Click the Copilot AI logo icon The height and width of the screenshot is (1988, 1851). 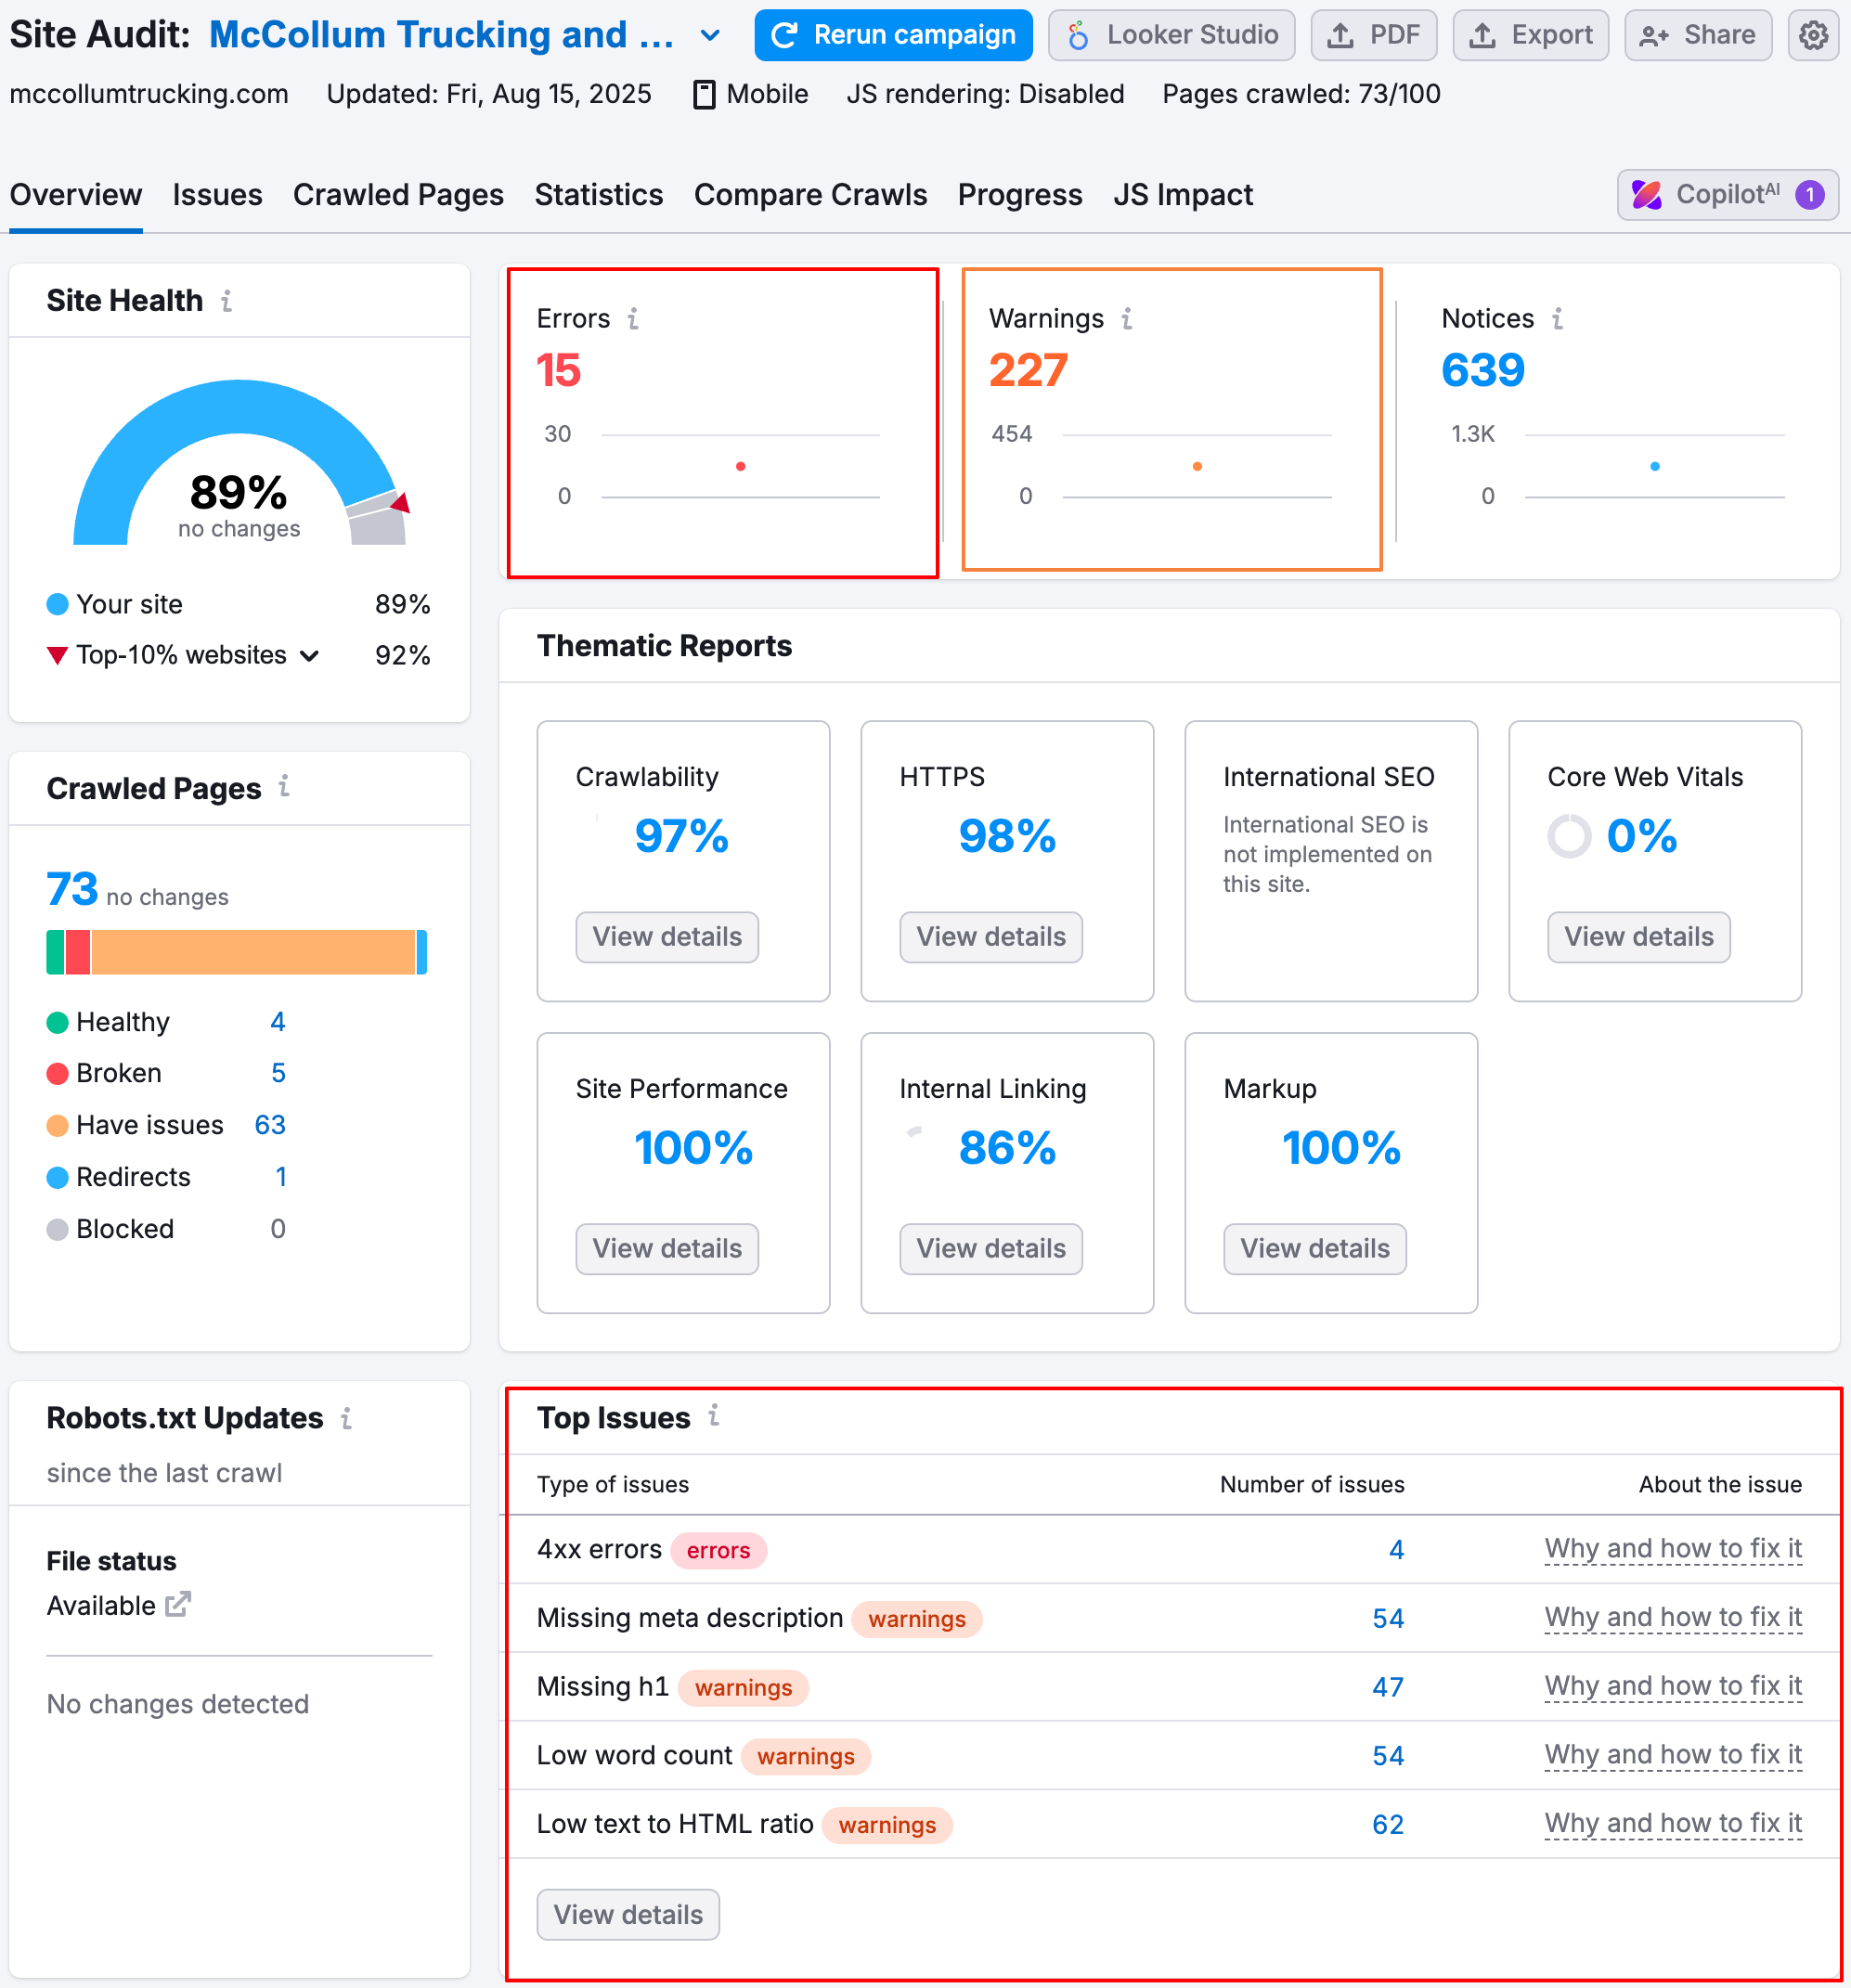point(1646,195)
